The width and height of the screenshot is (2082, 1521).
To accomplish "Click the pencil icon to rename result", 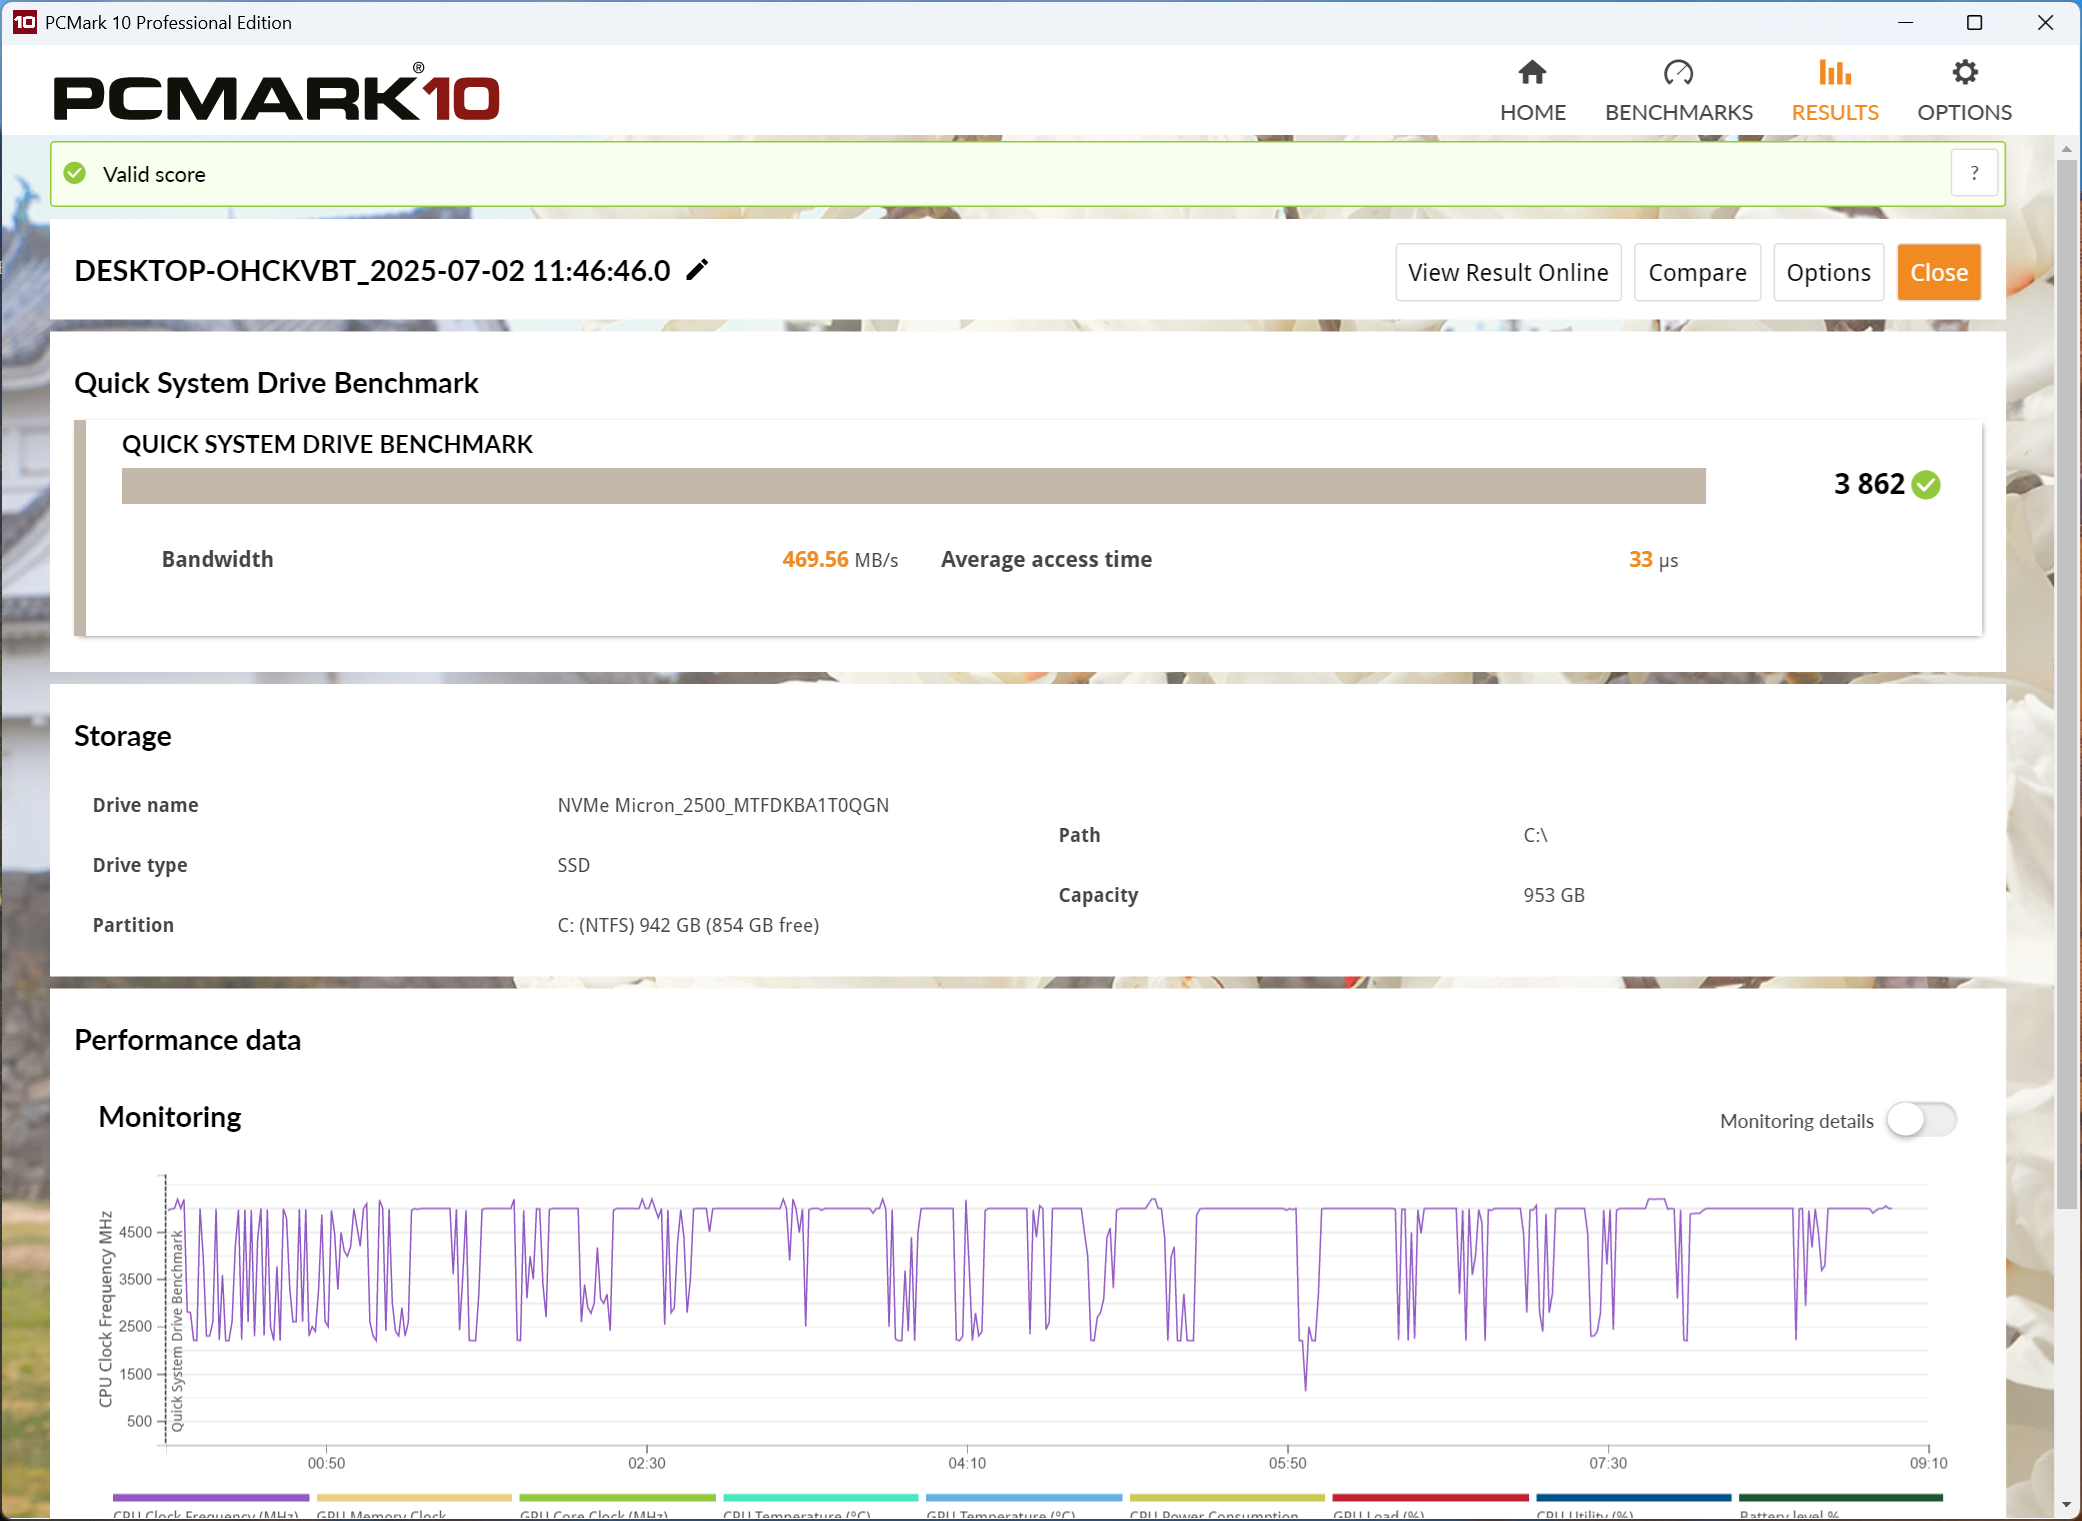I will 697,270.
